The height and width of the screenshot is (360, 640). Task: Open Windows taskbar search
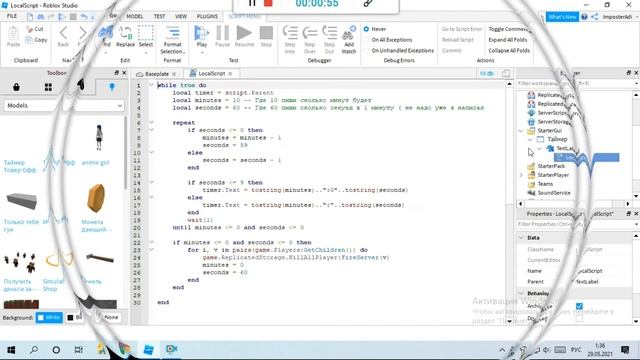(33, 350)
